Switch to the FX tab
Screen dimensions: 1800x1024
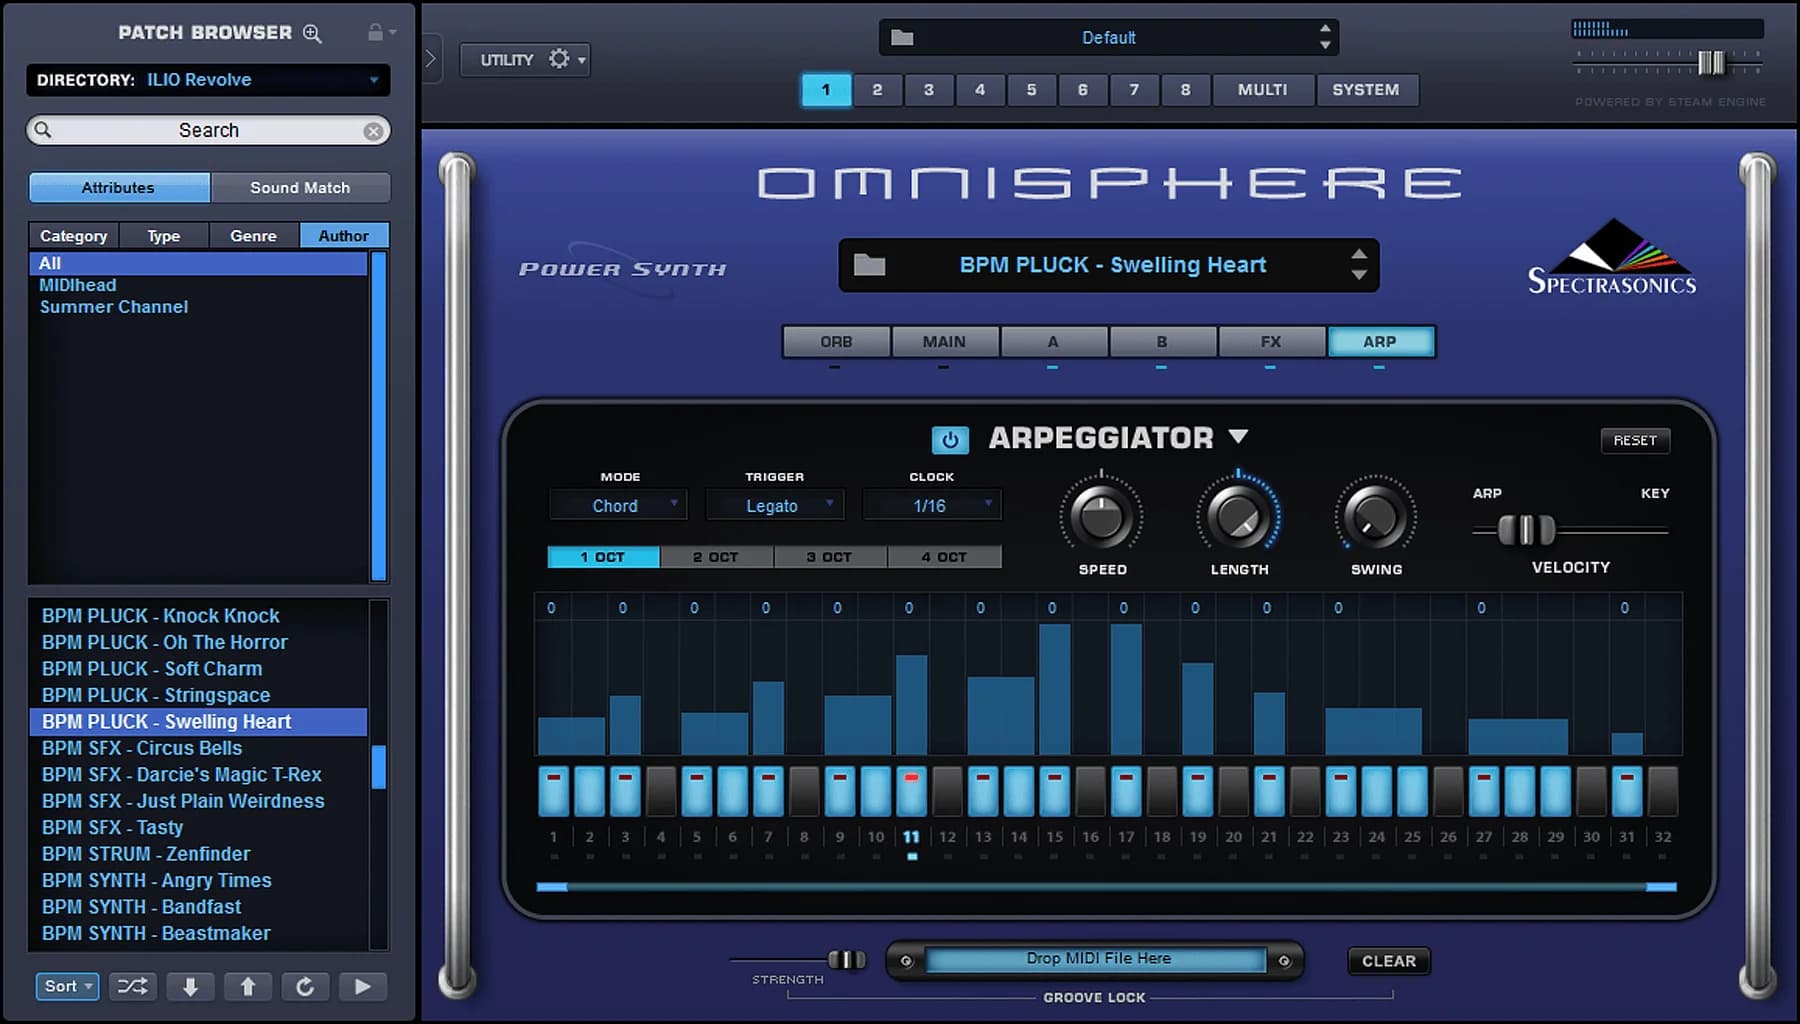tap(1271, 341)
